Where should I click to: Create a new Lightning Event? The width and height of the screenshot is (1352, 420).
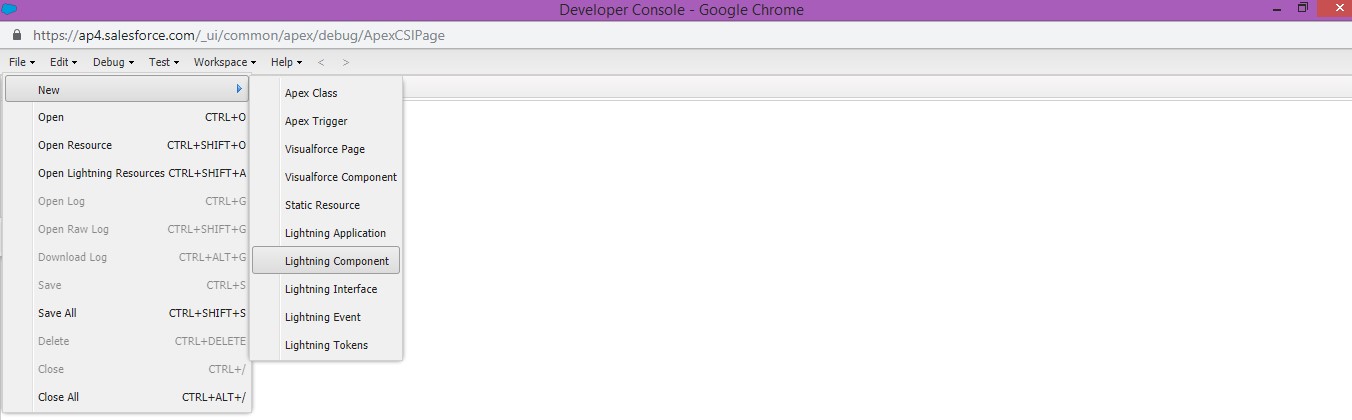(322, 317)
